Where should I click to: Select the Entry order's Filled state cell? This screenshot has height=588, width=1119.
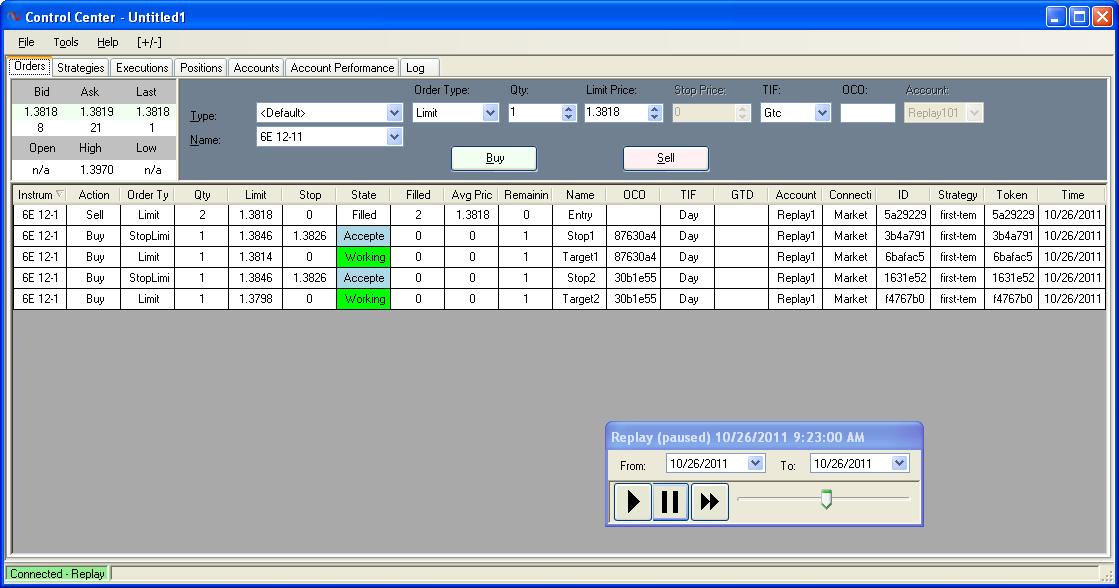363,215
